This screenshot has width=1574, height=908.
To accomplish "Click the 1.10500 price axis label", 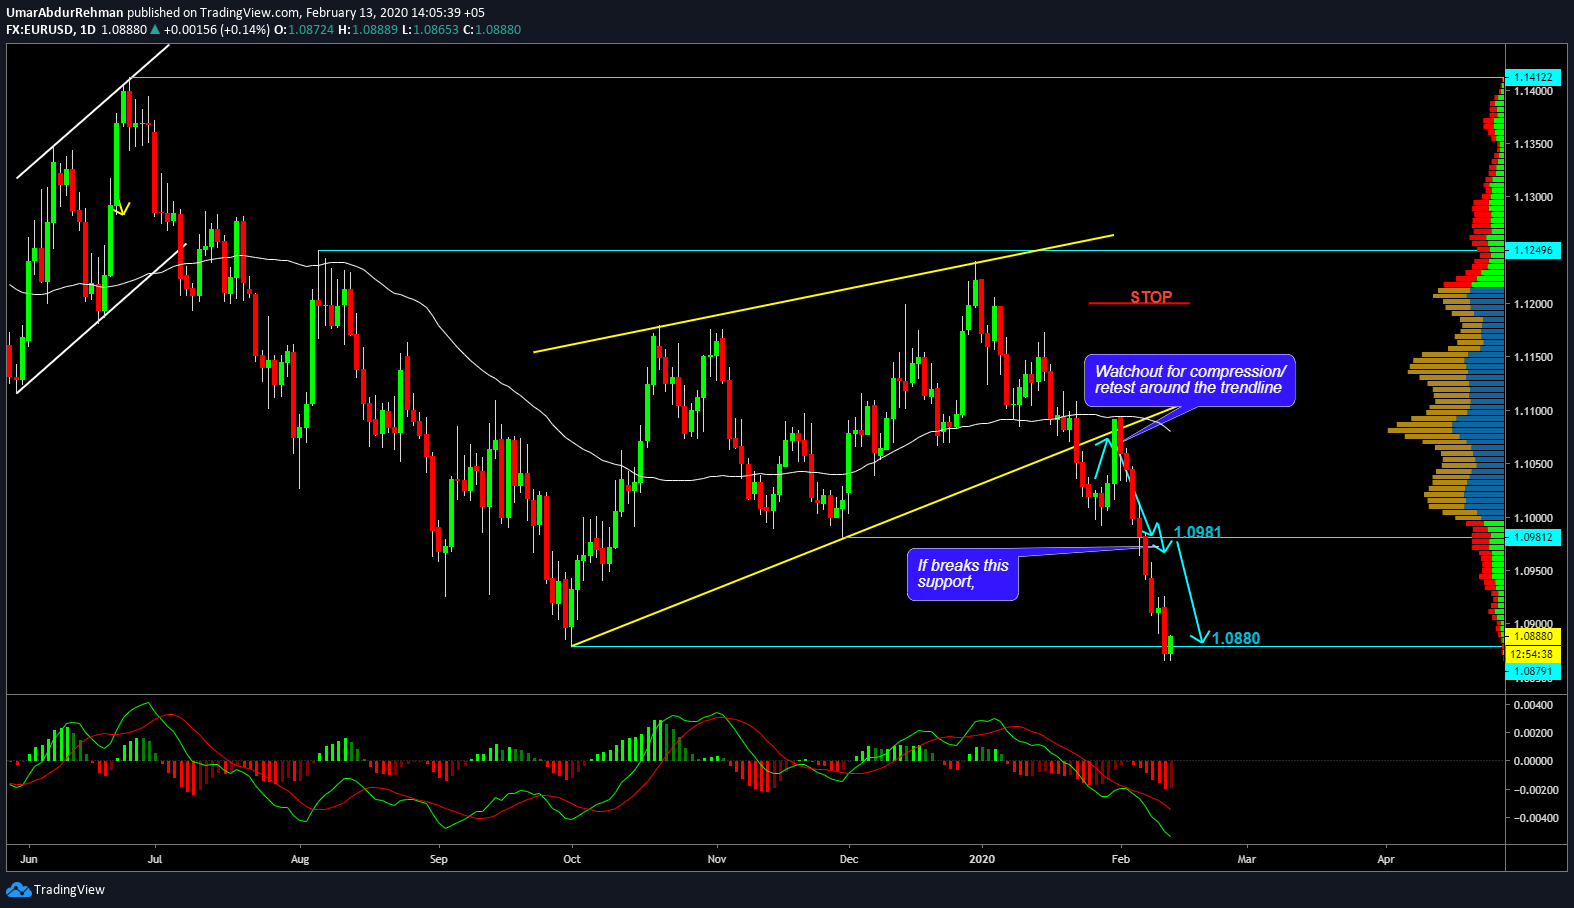I will click(x=1533, y=464).
